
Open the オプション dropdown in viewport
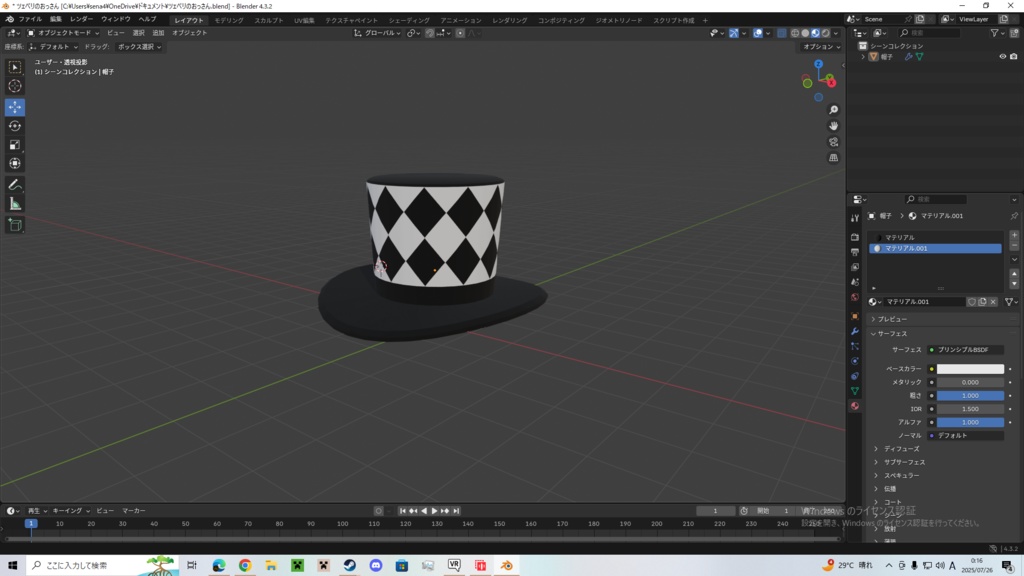click(x=822, y=47)
